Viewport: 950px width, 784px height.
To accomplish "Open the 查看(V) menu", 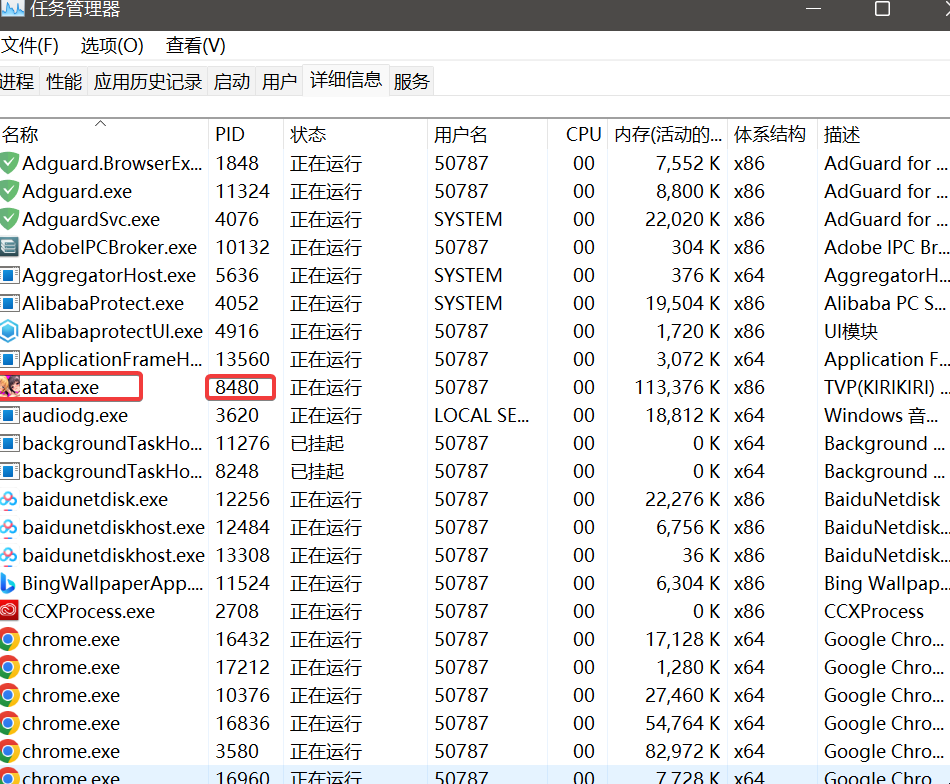I will (x=195, y=46).
